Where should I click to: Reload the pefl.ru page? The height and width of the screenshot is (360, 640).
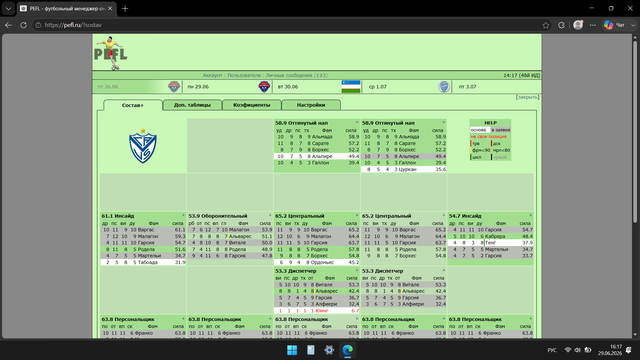(23, 25)
